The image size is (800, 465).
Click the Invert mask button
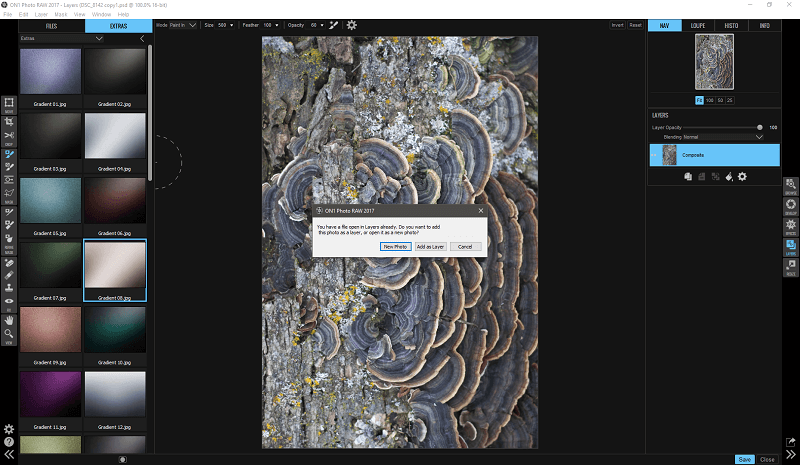click(x=617, y=25)
